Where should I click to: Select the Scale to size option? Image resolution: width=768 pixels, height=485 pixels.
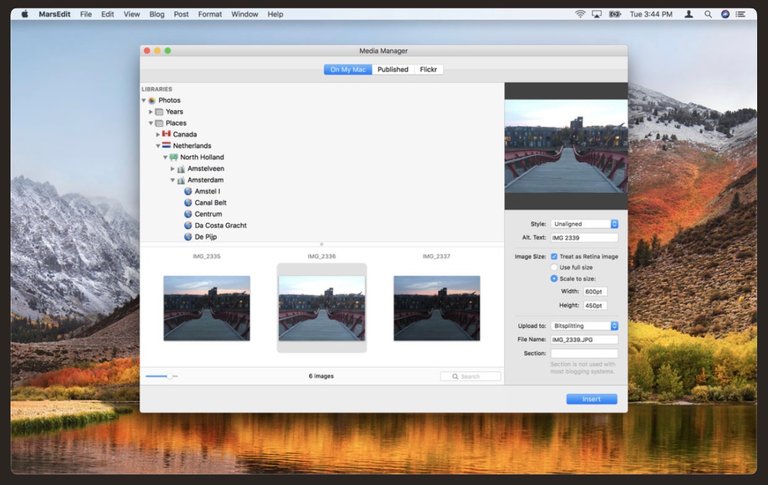click(554, 279)
